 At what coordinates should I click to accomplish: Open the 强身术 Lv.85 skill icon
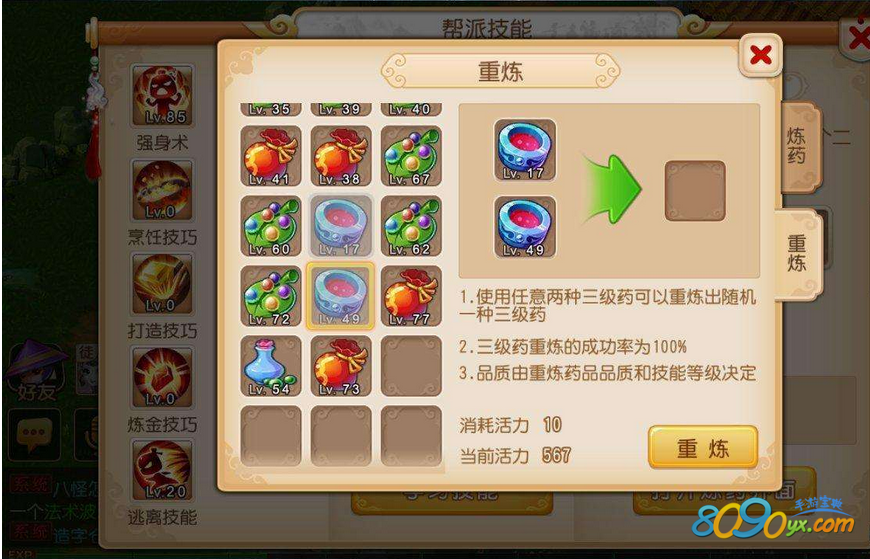click(162, 95)
